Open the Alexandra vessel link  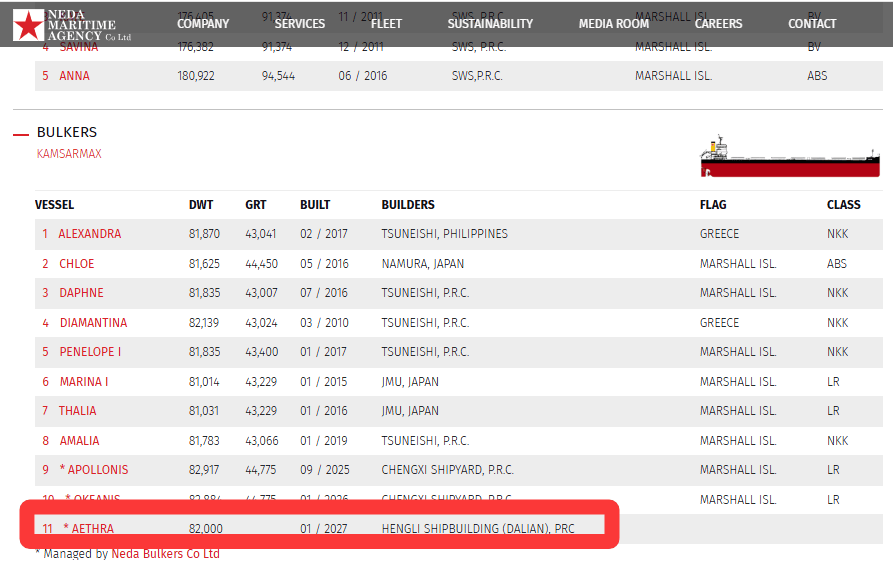point(89,234)
